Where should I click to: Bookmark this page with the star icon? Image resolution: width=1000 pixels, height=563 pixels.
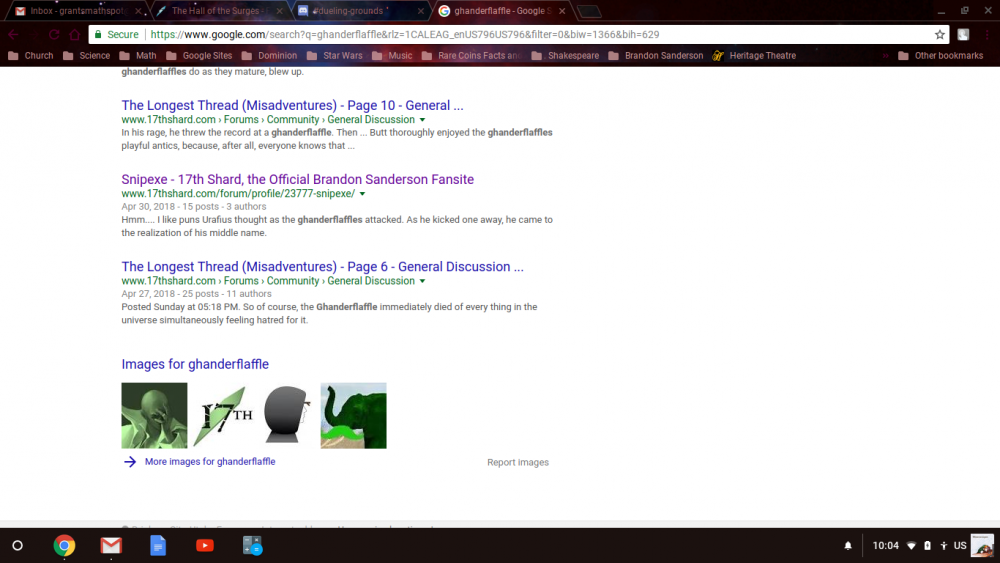939,34
